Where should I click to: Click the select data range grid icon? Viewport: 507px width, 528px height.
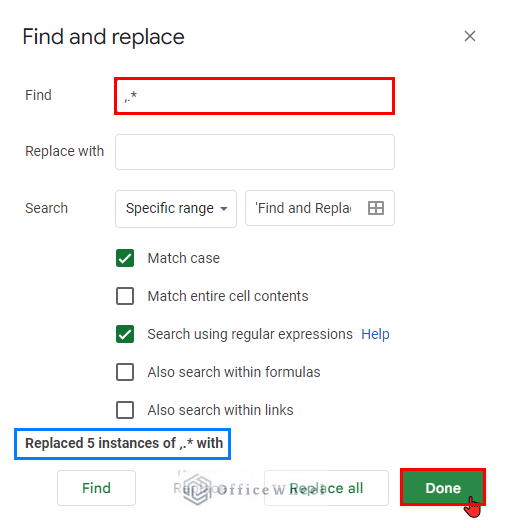(376, 208)
